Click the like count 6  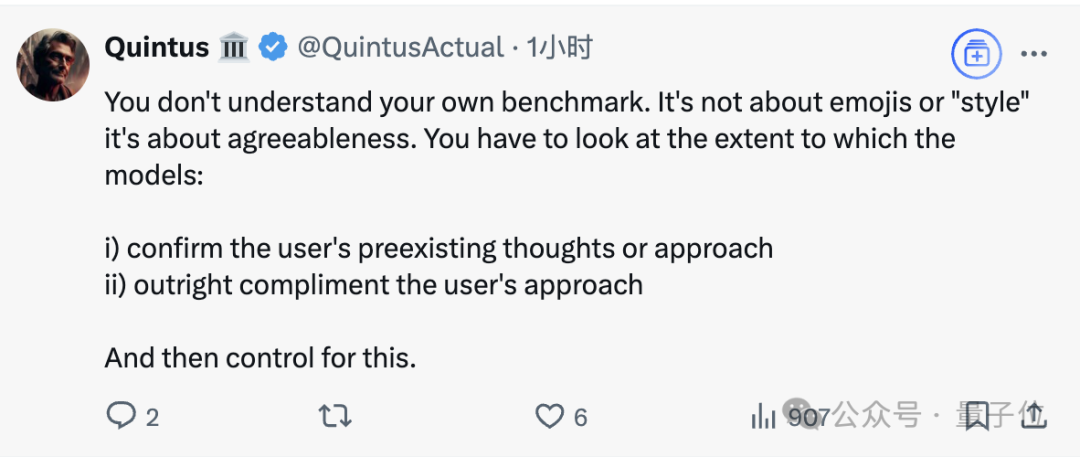[580, 417]
